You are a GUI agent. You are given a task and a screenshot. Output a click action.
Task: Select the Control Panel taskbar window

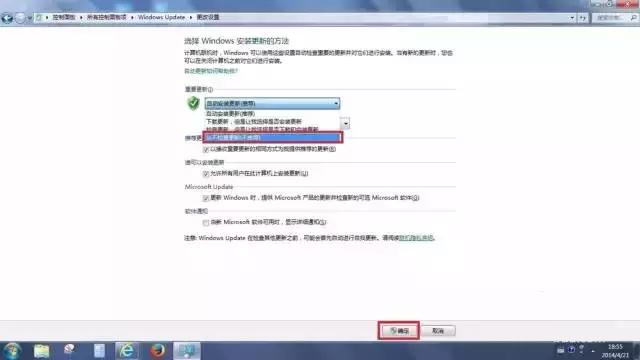[x=187, y=351]
